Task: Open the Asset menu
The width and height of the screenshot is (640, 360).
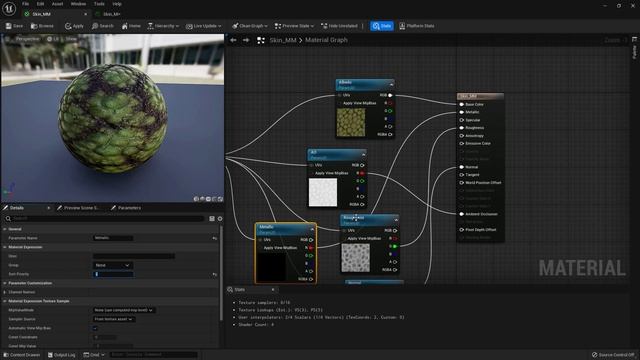Action: pyautogui.click(x=57, y=4)
